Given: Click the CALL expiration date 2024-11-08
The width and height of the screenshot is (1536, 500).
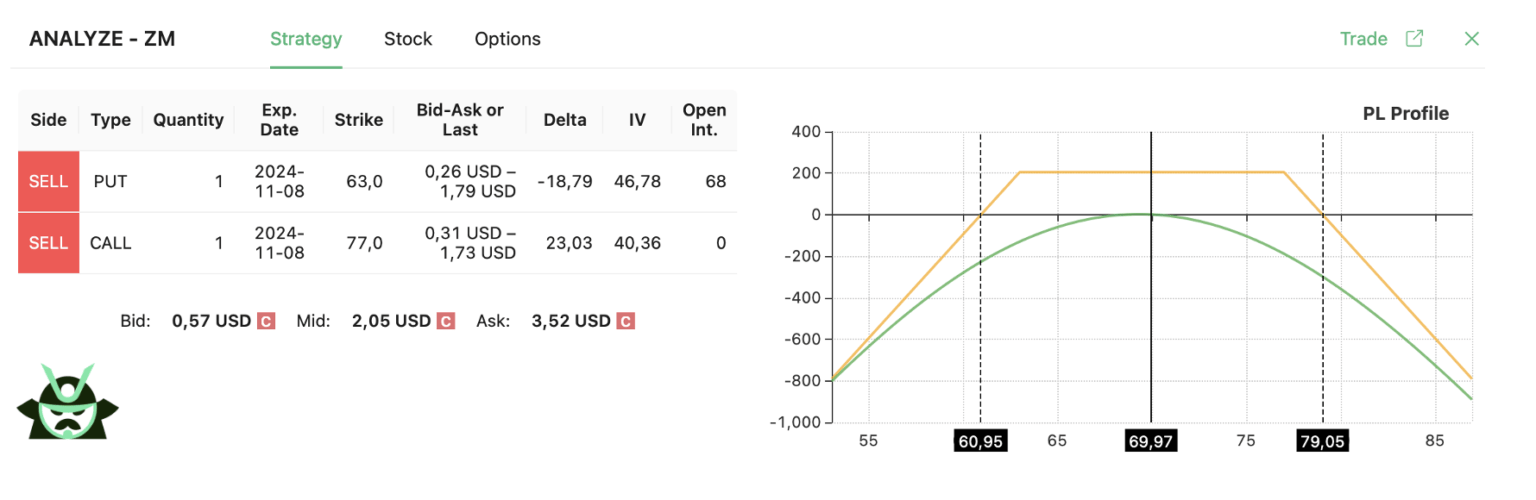Looking at the screenshot, I should tap(280, 243).
